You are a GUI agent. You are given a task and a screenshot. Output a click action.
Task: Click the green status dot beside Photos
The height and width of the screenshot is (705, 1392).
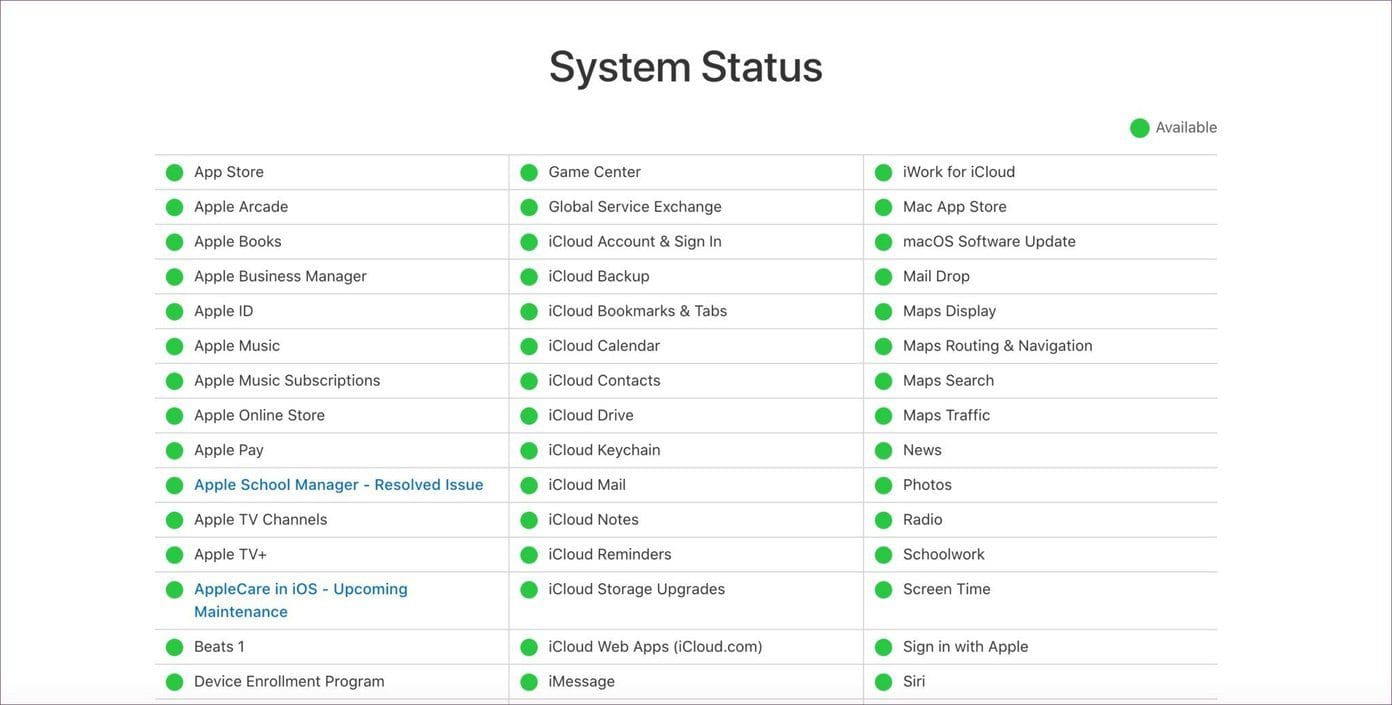pos(883,485)
